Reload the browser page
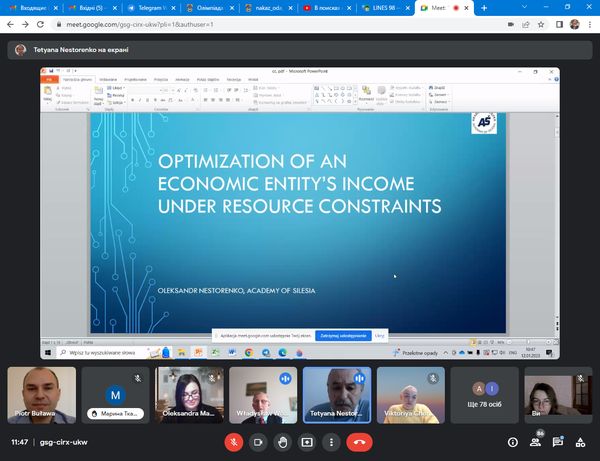 [41, 23]
